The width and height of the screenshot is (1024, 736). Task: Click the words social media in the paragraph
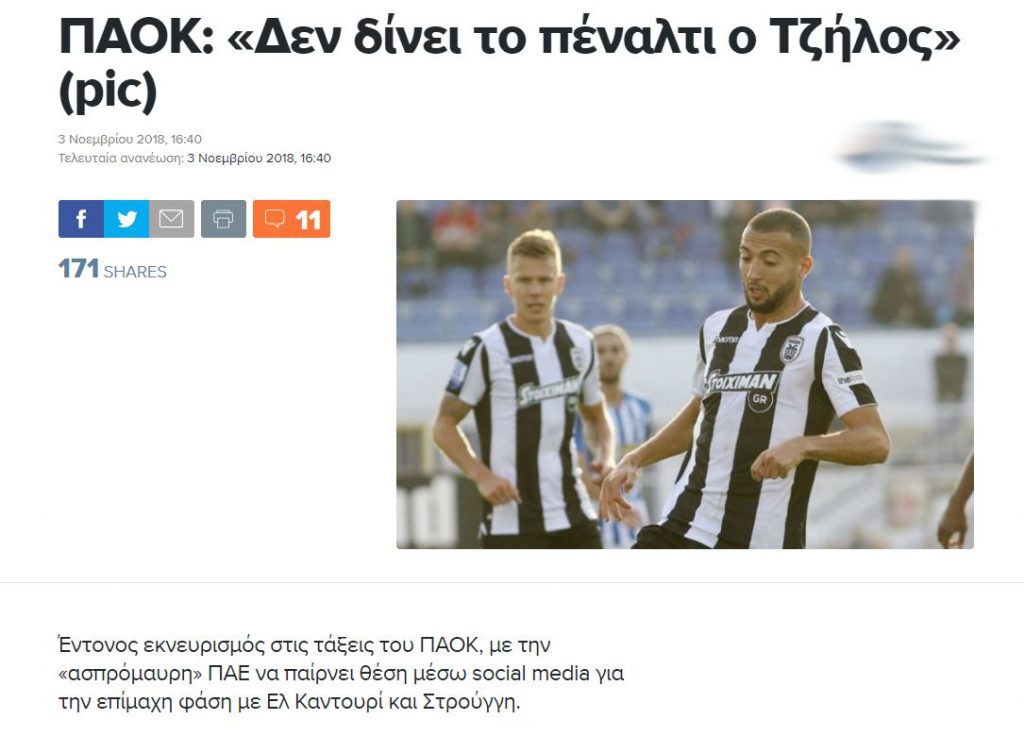pyautogui.click(x=531, y=673)
